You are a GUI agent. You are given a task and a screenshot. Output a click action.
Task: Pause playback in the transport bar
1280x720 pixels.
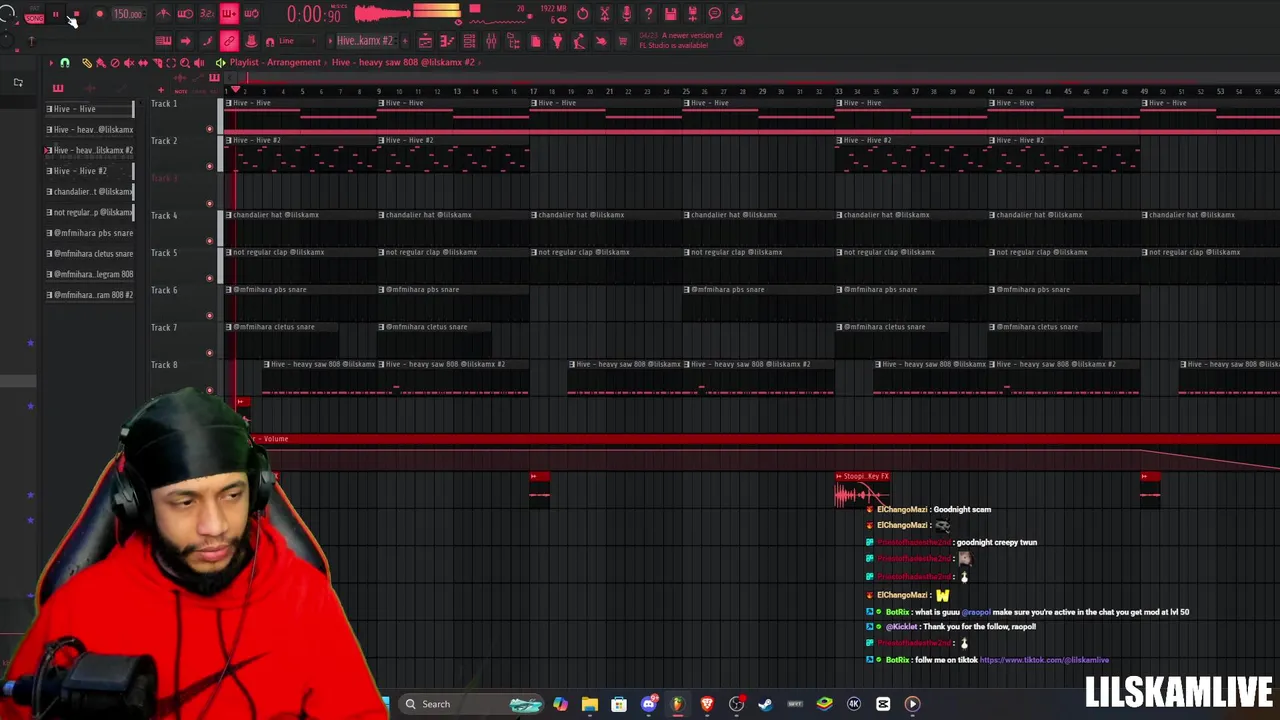click(55, 15)
